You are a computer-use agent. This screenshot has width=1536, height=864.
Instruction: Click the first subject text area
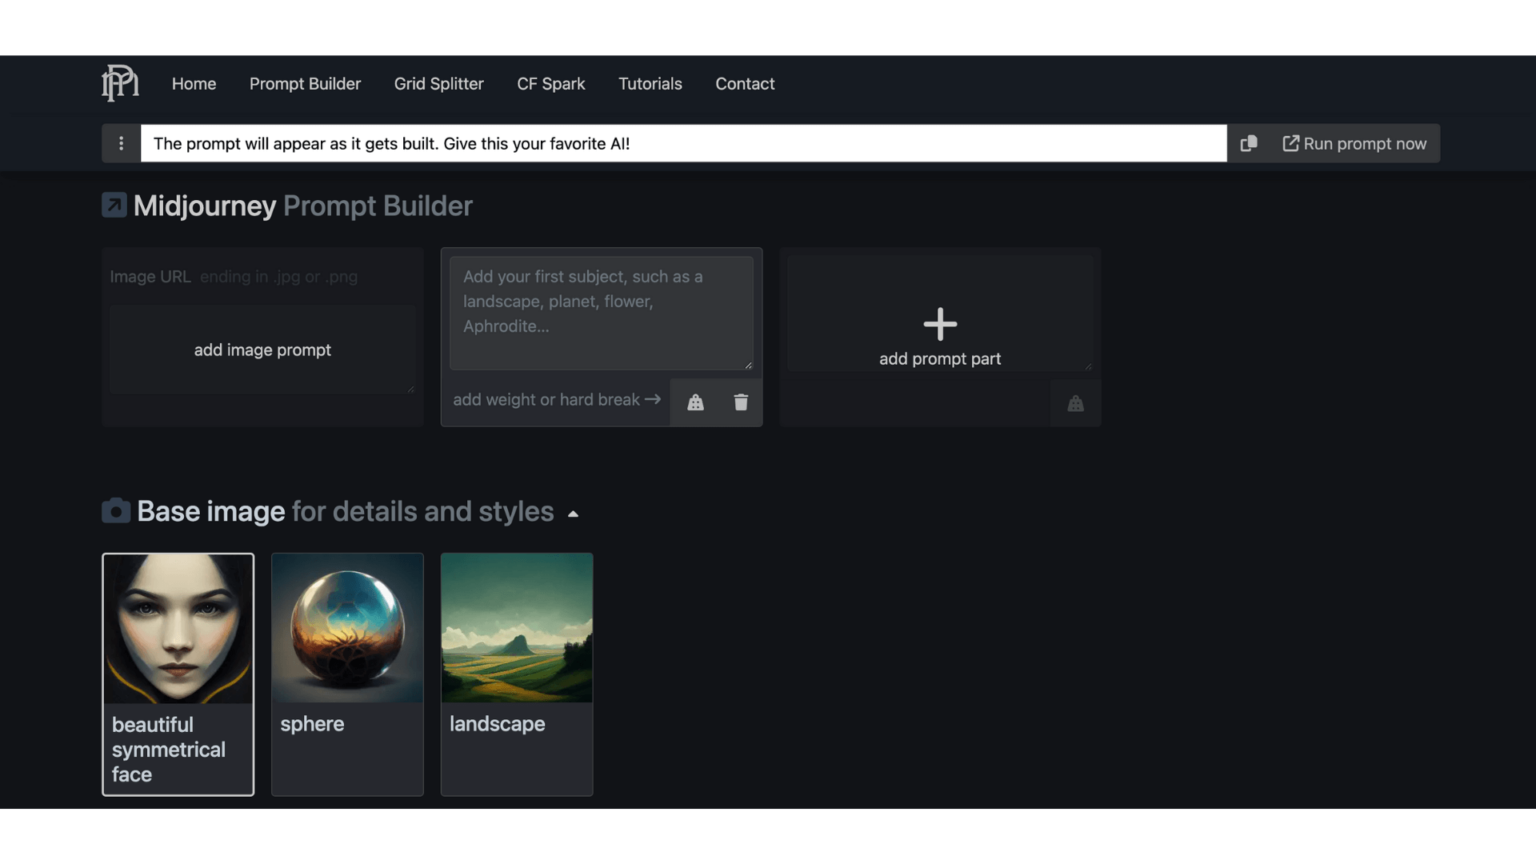point(601,312)
